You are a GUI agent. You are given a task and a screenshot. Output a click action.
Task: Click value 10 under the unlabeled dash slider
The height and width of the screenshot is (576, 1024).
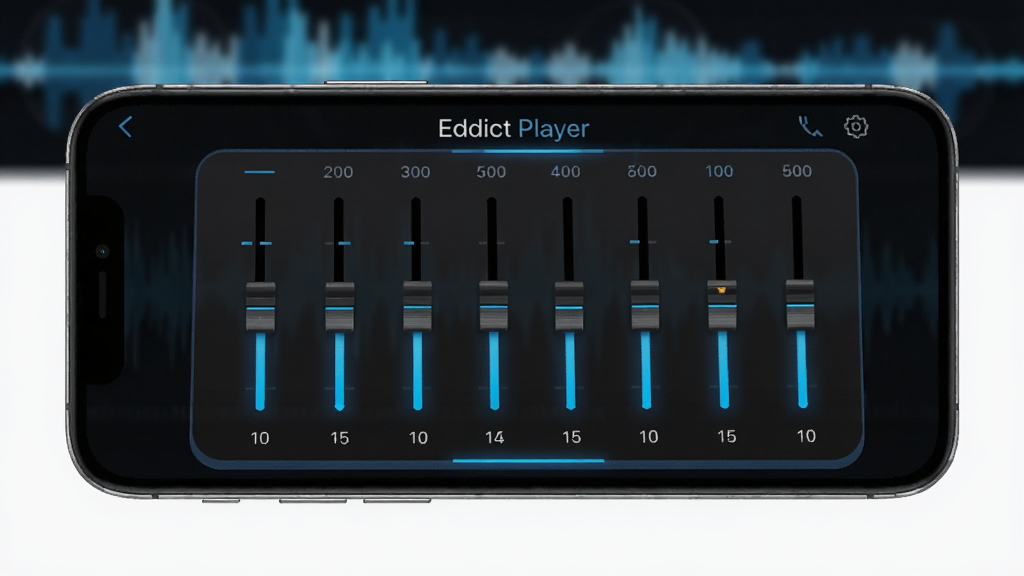point(260,438)
